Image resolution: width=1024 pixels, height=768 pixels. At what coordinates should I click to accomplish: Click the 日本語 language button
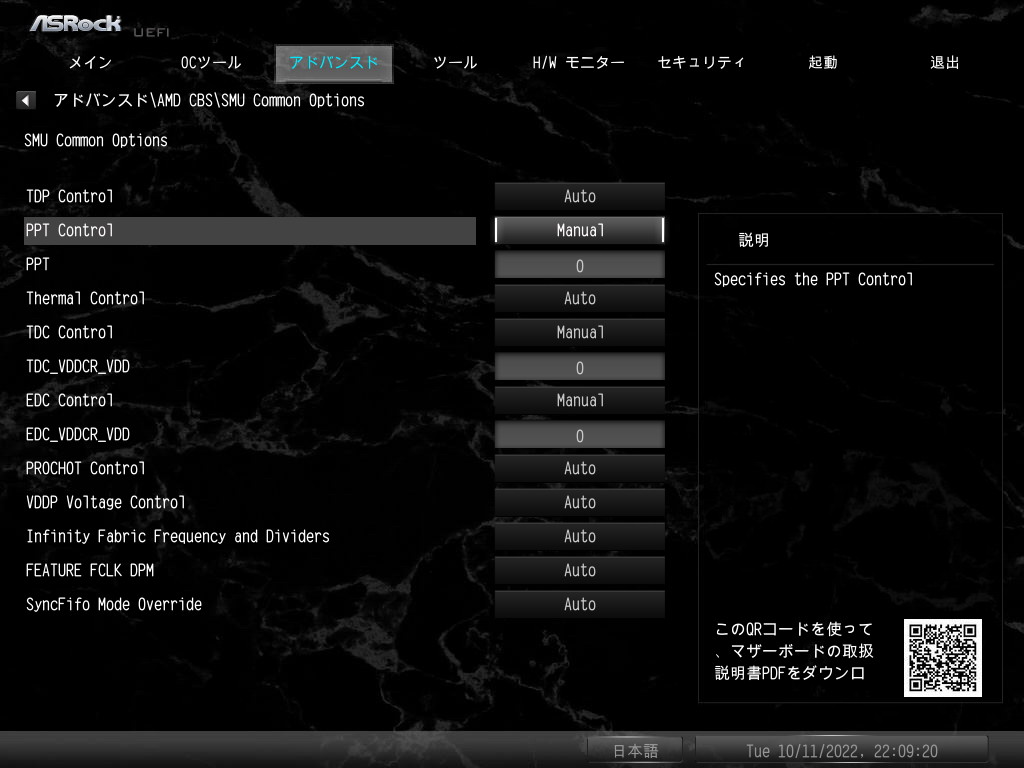pyautogui.click(x=635, y=750)
